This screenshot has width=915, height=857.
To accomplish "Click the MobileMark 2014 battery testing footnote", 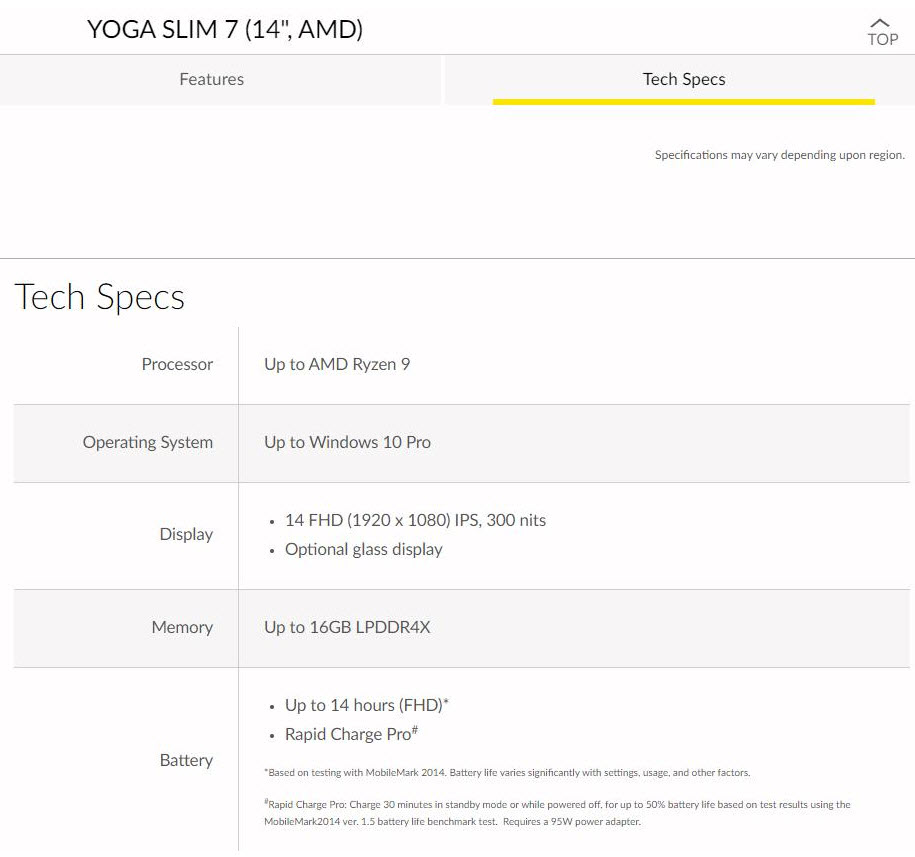I will [507, 773].
